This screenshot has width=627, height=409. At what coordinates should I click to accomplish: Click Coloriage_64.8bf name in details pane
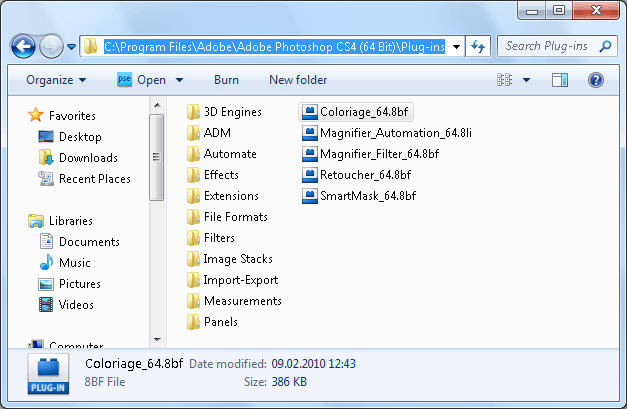134,363
